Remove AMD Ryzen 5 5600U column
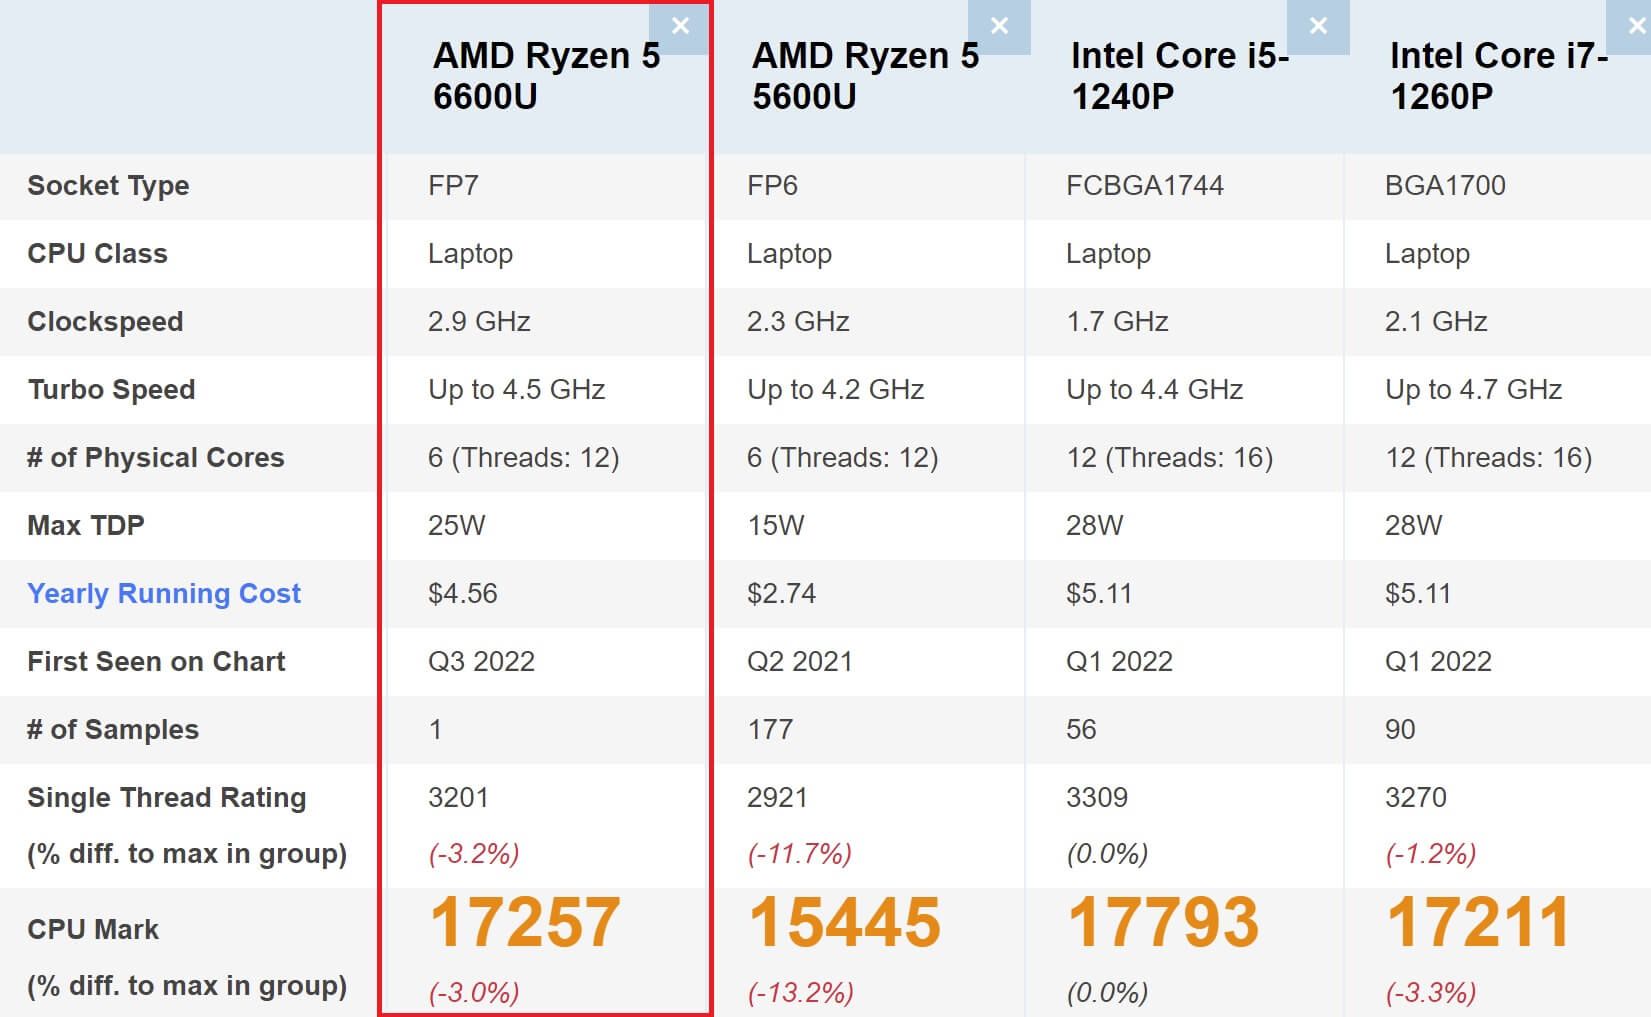Viewport: 1651px width, 1017px height. [x=999, y=27]
